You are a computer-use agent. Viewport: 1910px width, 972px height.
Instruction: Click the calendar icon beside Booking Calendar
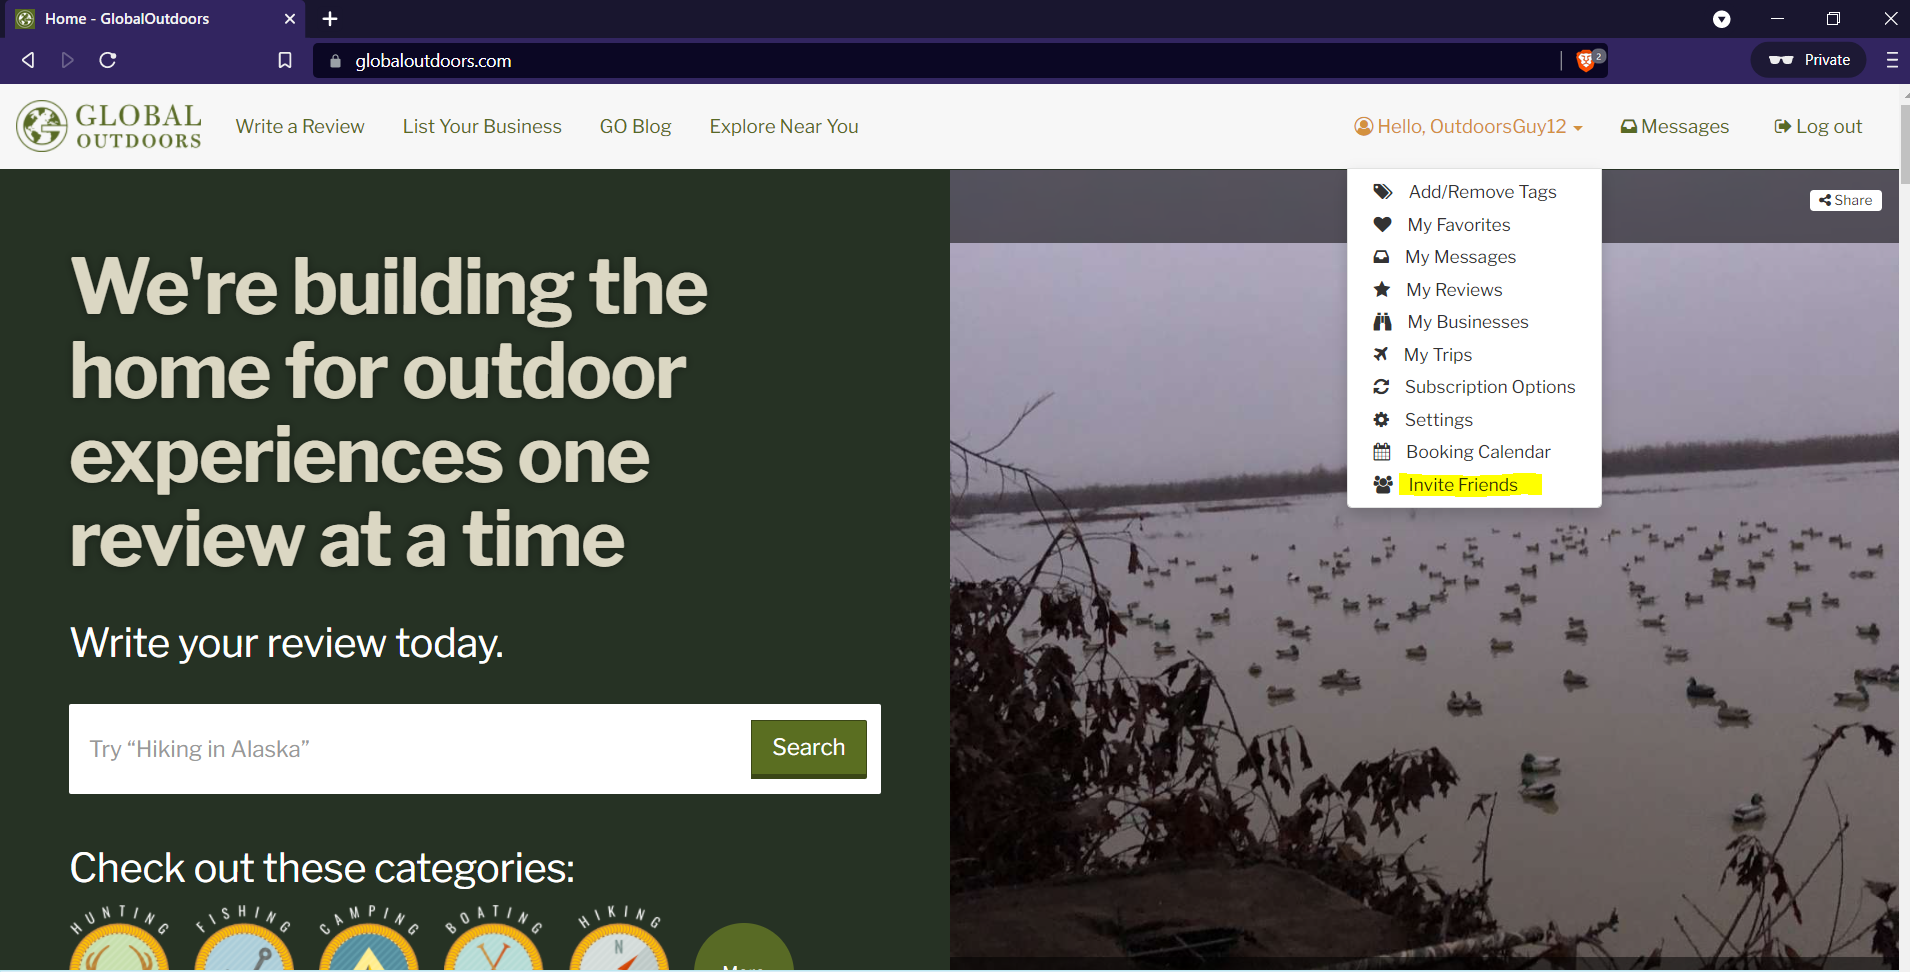(x=1382, y=452)
